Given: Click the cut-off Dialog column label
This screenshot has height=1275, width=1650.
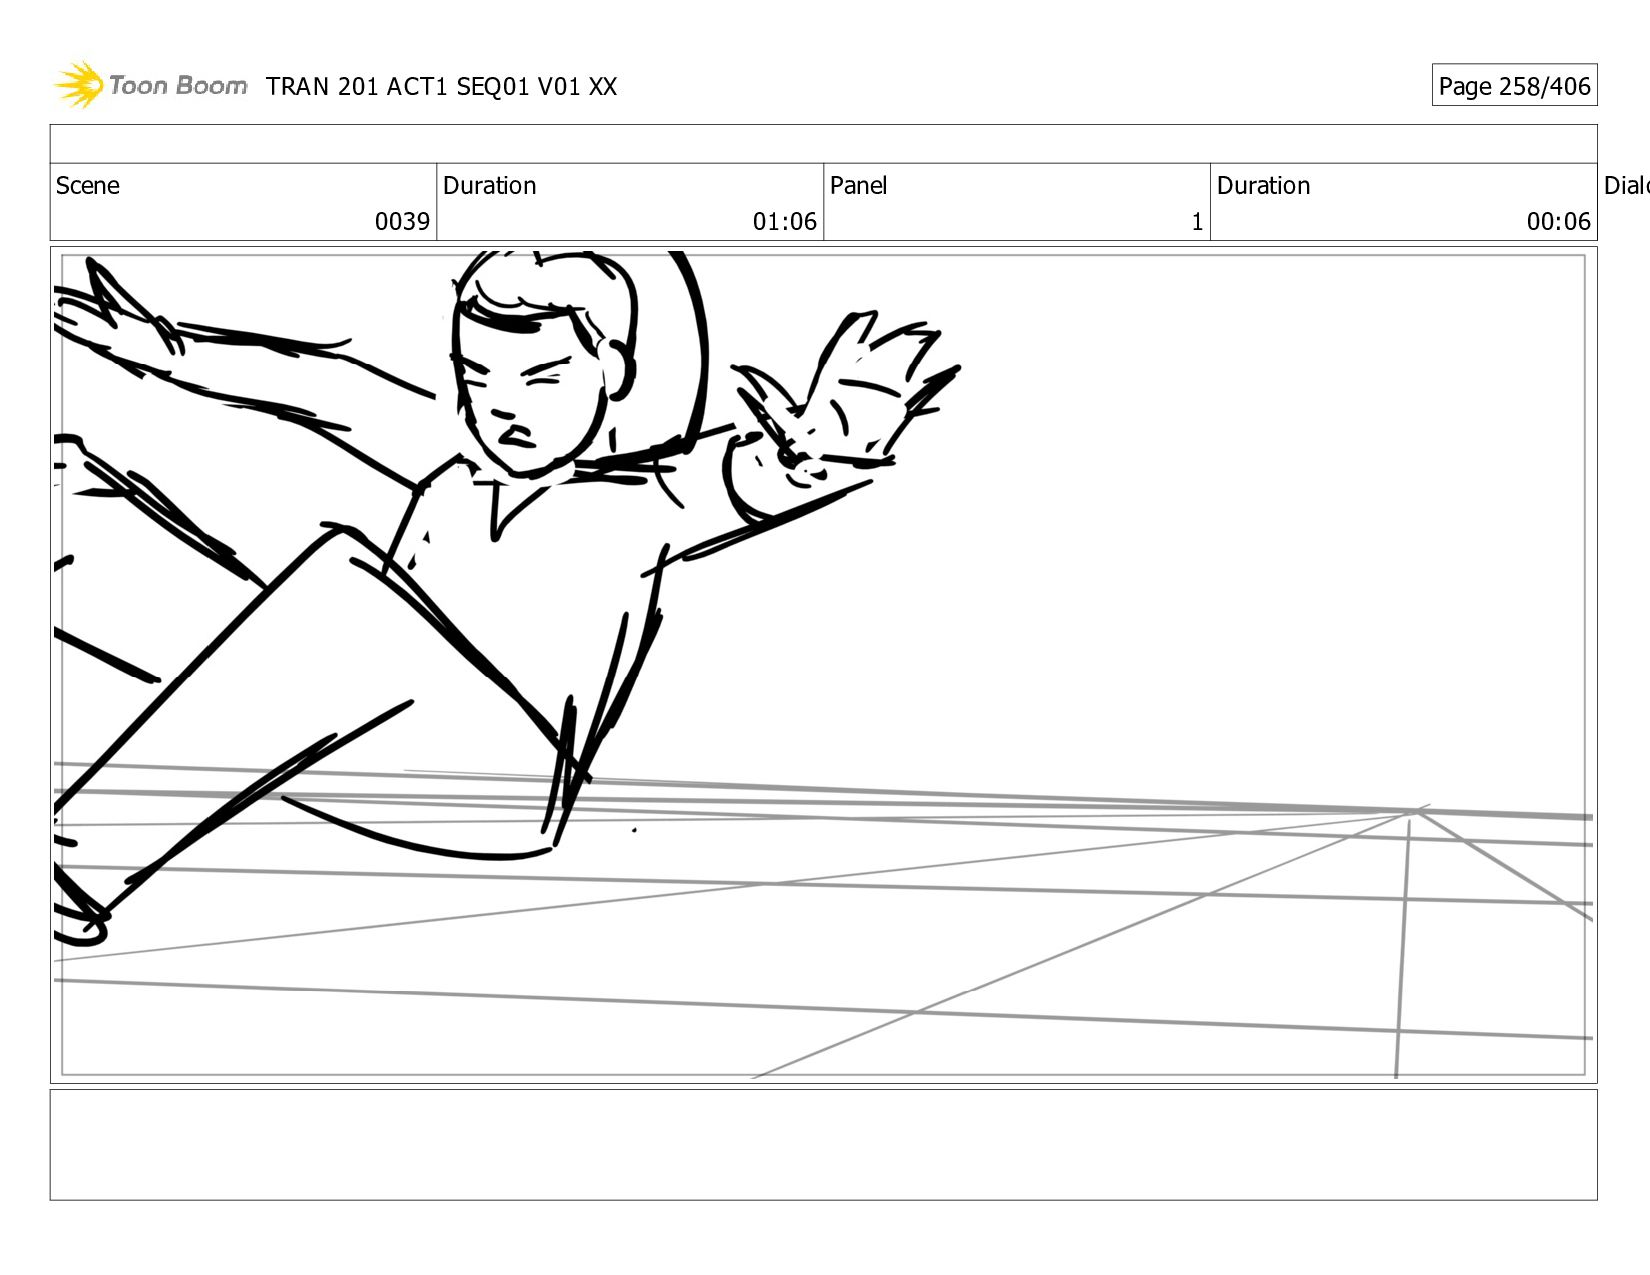Looking at the screenshot, I should point(1625,186).
